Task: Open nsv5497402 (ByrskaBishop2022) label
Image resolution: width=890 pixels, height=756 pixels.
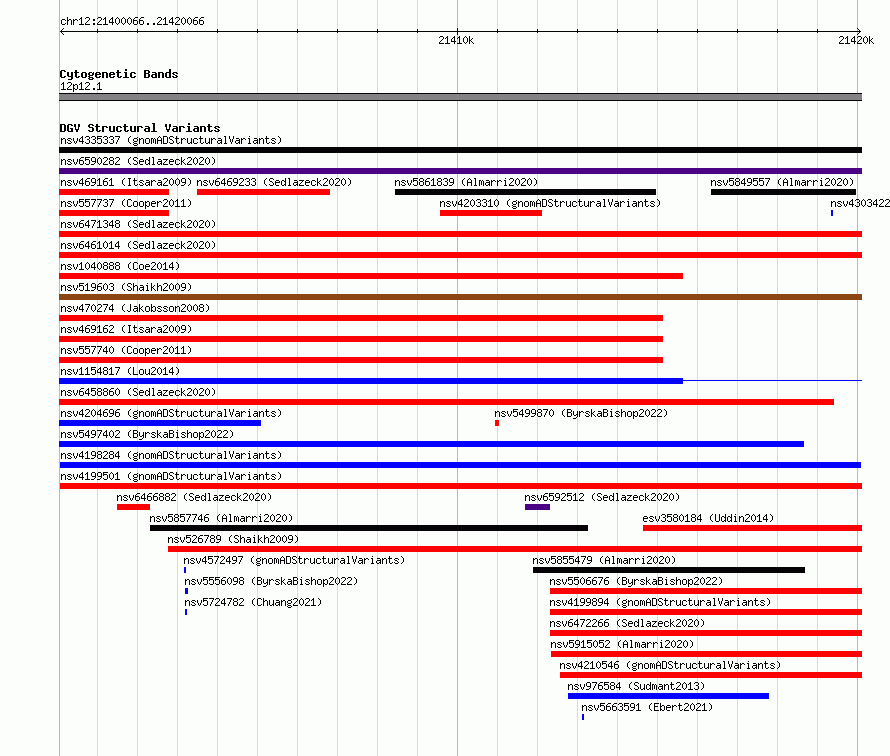Action: point(147,434)
